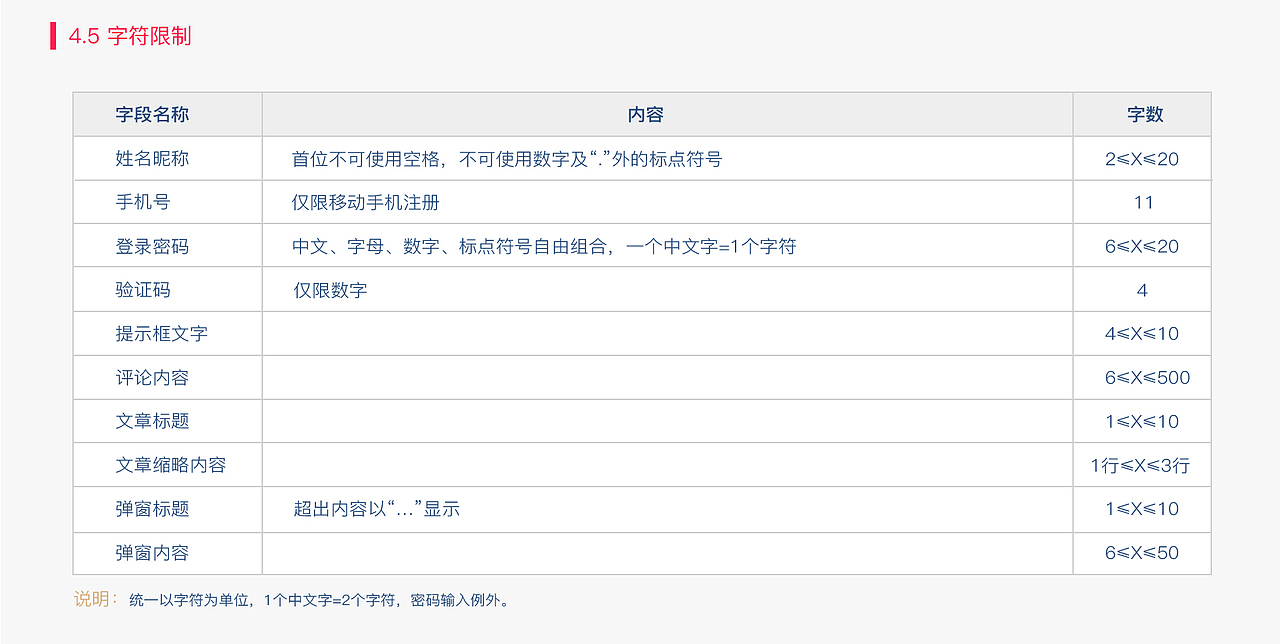
Task: Select the 弹窗标题 row label
Action: click(x=152, y=509)
